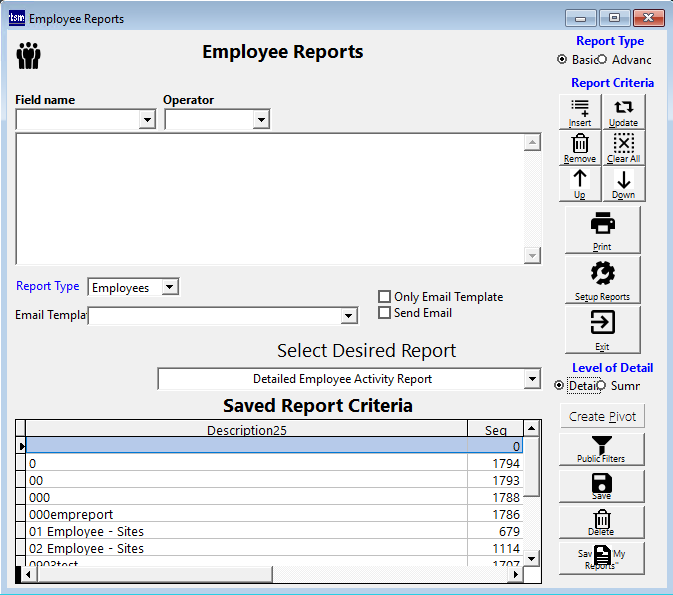Move criteria Up with arrow icon
The width and height of the screenshot is (673, 595).
click(x=580, y=181)
